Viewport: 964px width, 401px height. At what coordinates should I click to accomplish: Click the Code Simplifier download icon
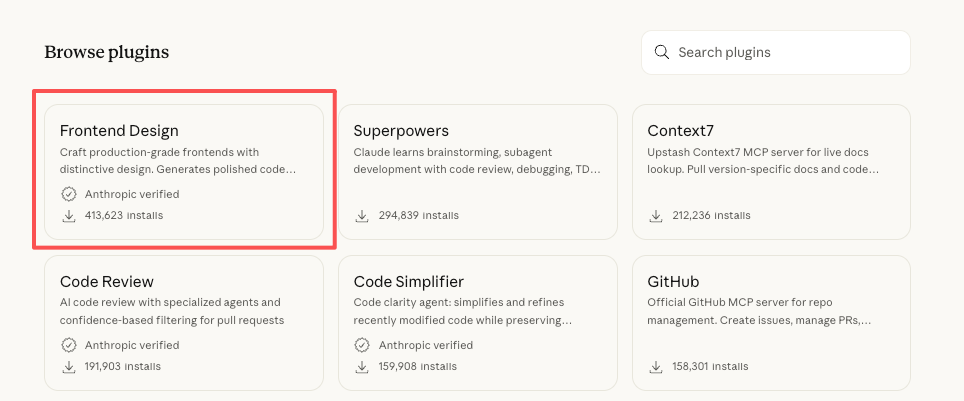(363, 366)
